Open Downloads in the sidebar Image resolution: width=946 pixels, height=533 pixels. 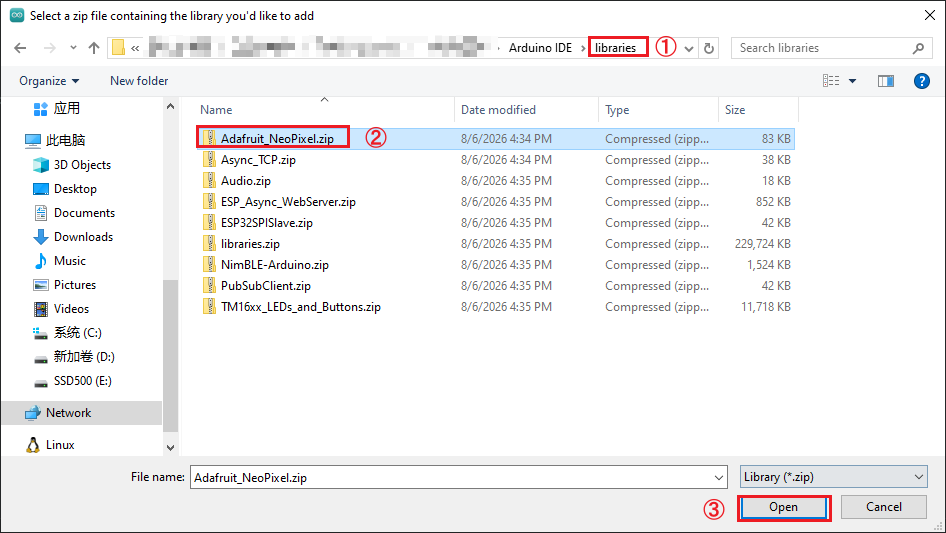(x=83, y=237)
